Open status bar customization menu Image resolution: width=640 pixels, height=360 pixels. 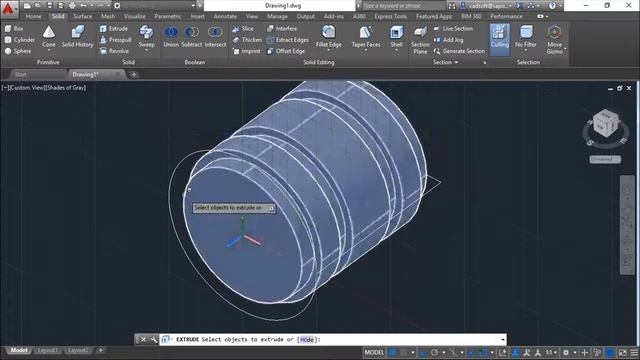coord(634,352)
